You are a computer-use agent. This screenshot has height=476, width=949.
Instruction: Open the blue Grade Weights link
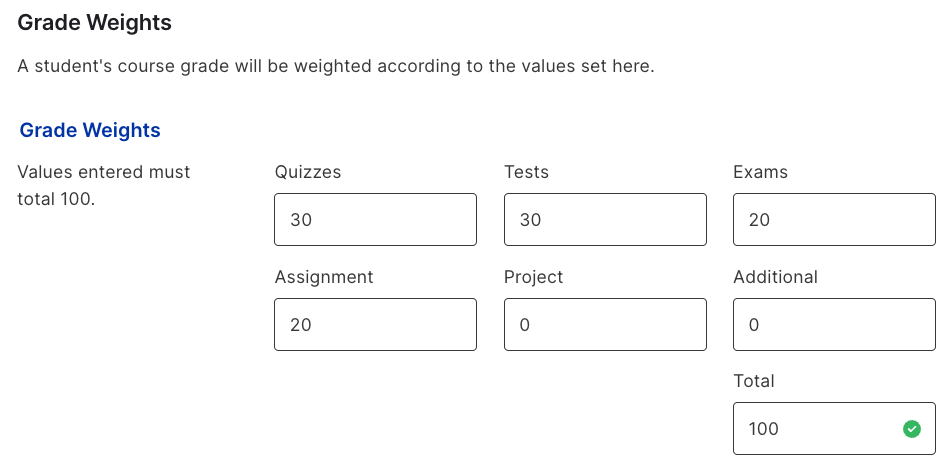point(90,130)
